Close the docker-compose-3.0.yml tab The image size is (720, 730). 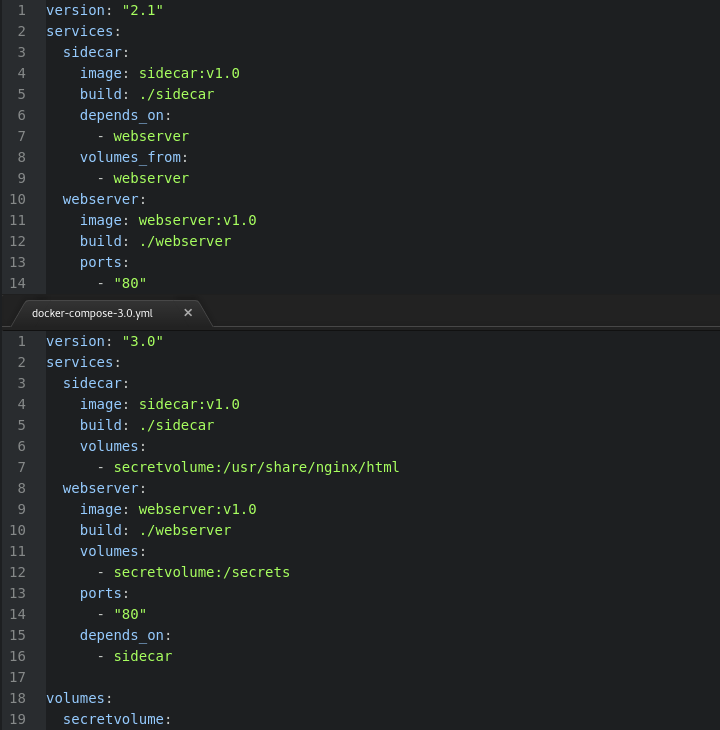[188, 313]
